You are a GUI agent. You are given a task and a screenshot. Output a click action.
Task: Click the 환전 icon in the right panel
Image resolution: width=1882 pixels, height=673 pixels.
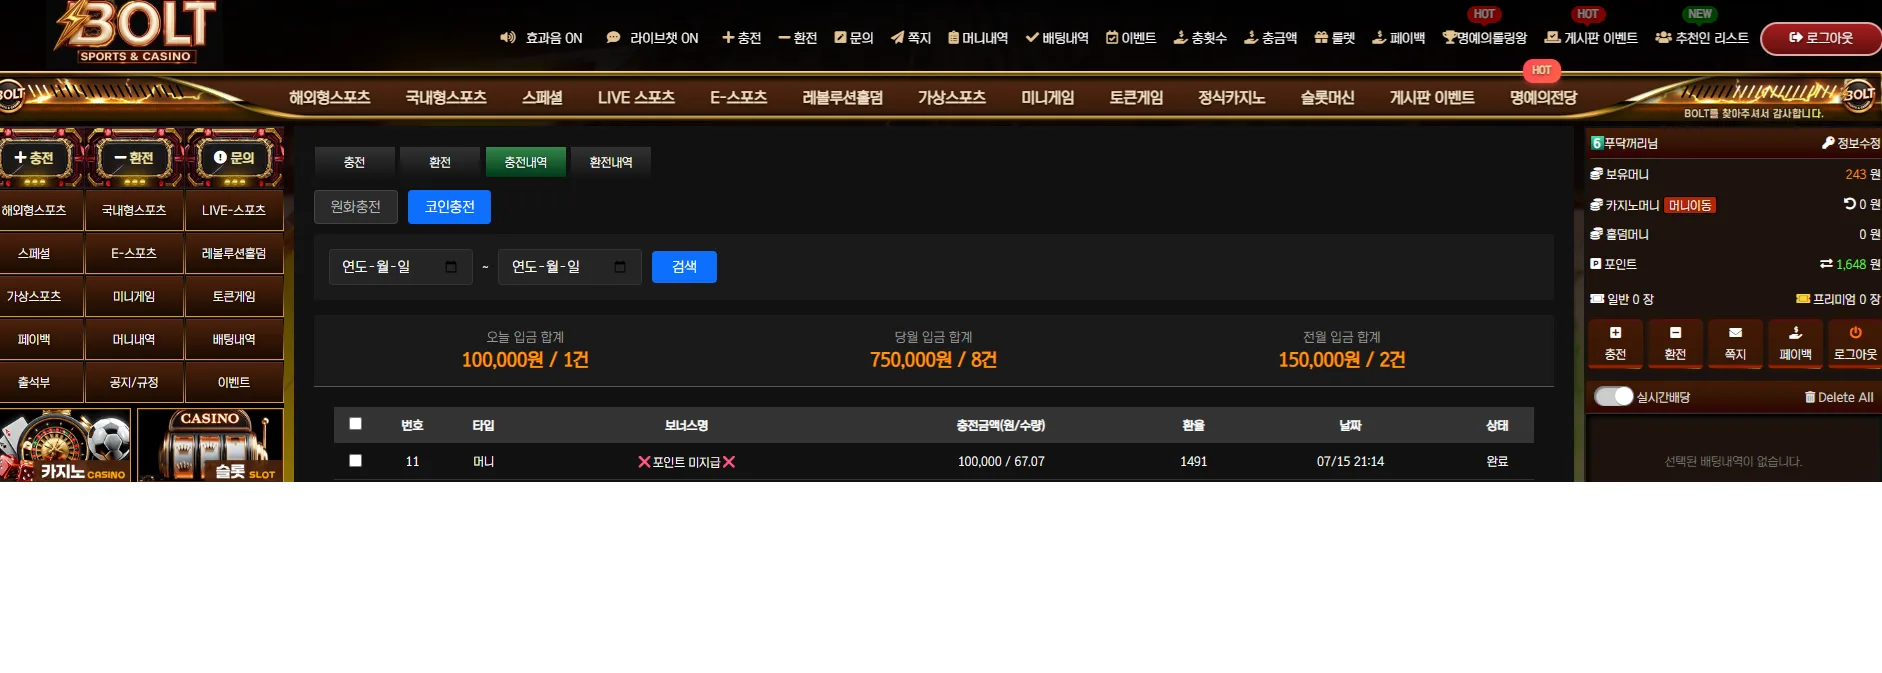tap(1675, 333)
